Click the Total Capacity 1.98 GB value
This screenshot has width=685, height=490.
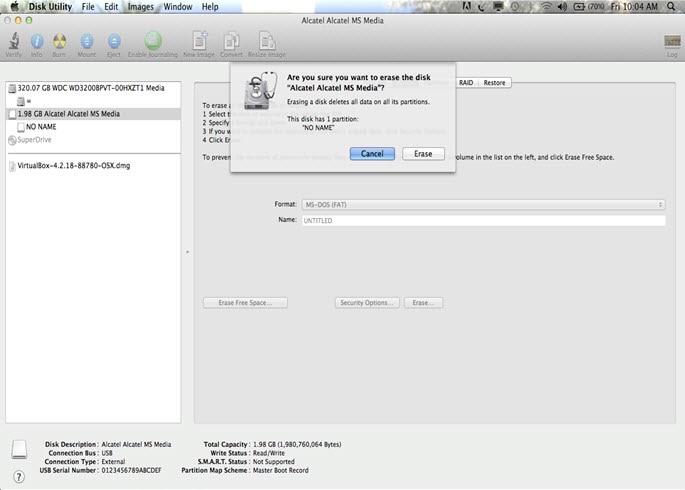coord(297,445)
